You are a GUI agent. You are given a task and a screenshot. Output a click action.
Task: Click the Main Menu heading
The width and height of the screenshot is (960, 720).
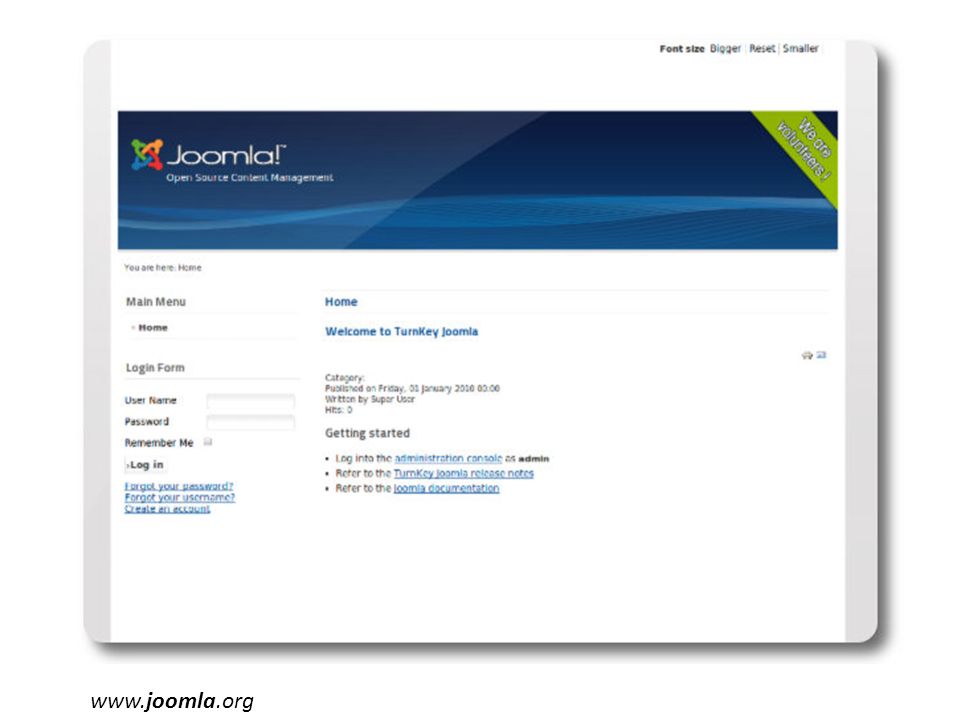coord(156,302)
